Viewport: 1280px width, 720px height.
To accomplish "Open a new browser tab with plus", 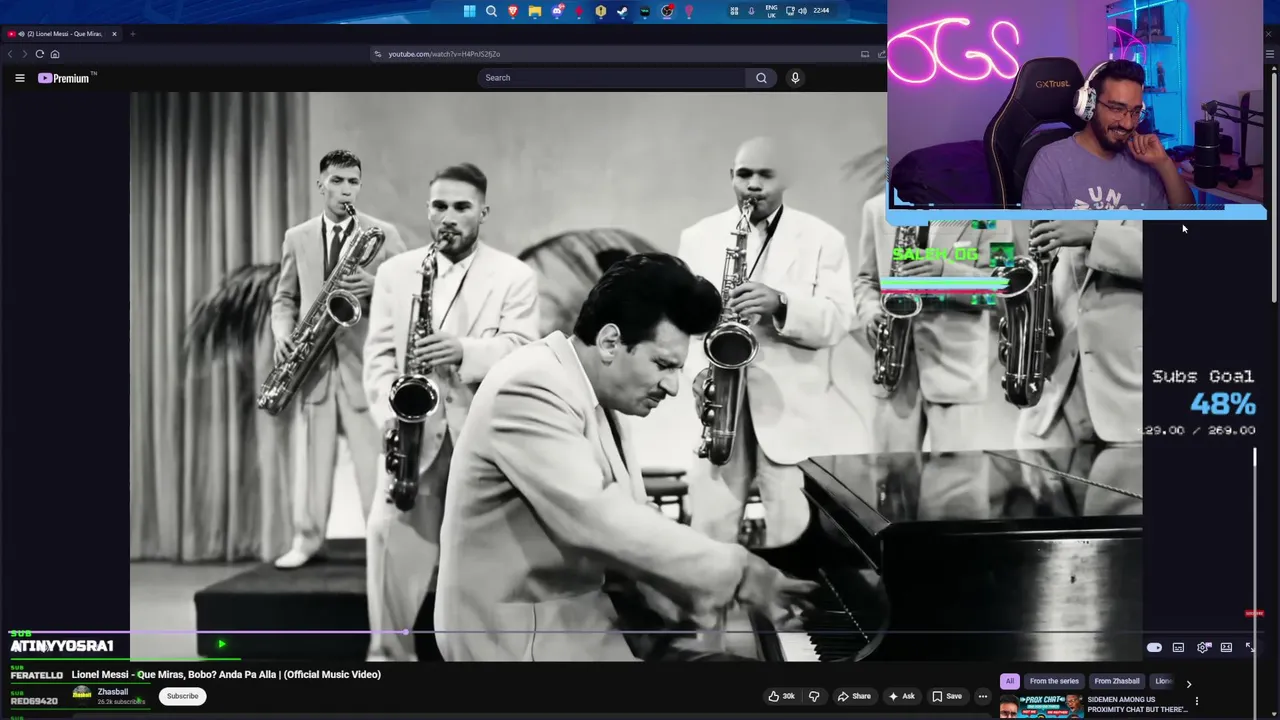I will click(x=132, y=34).
